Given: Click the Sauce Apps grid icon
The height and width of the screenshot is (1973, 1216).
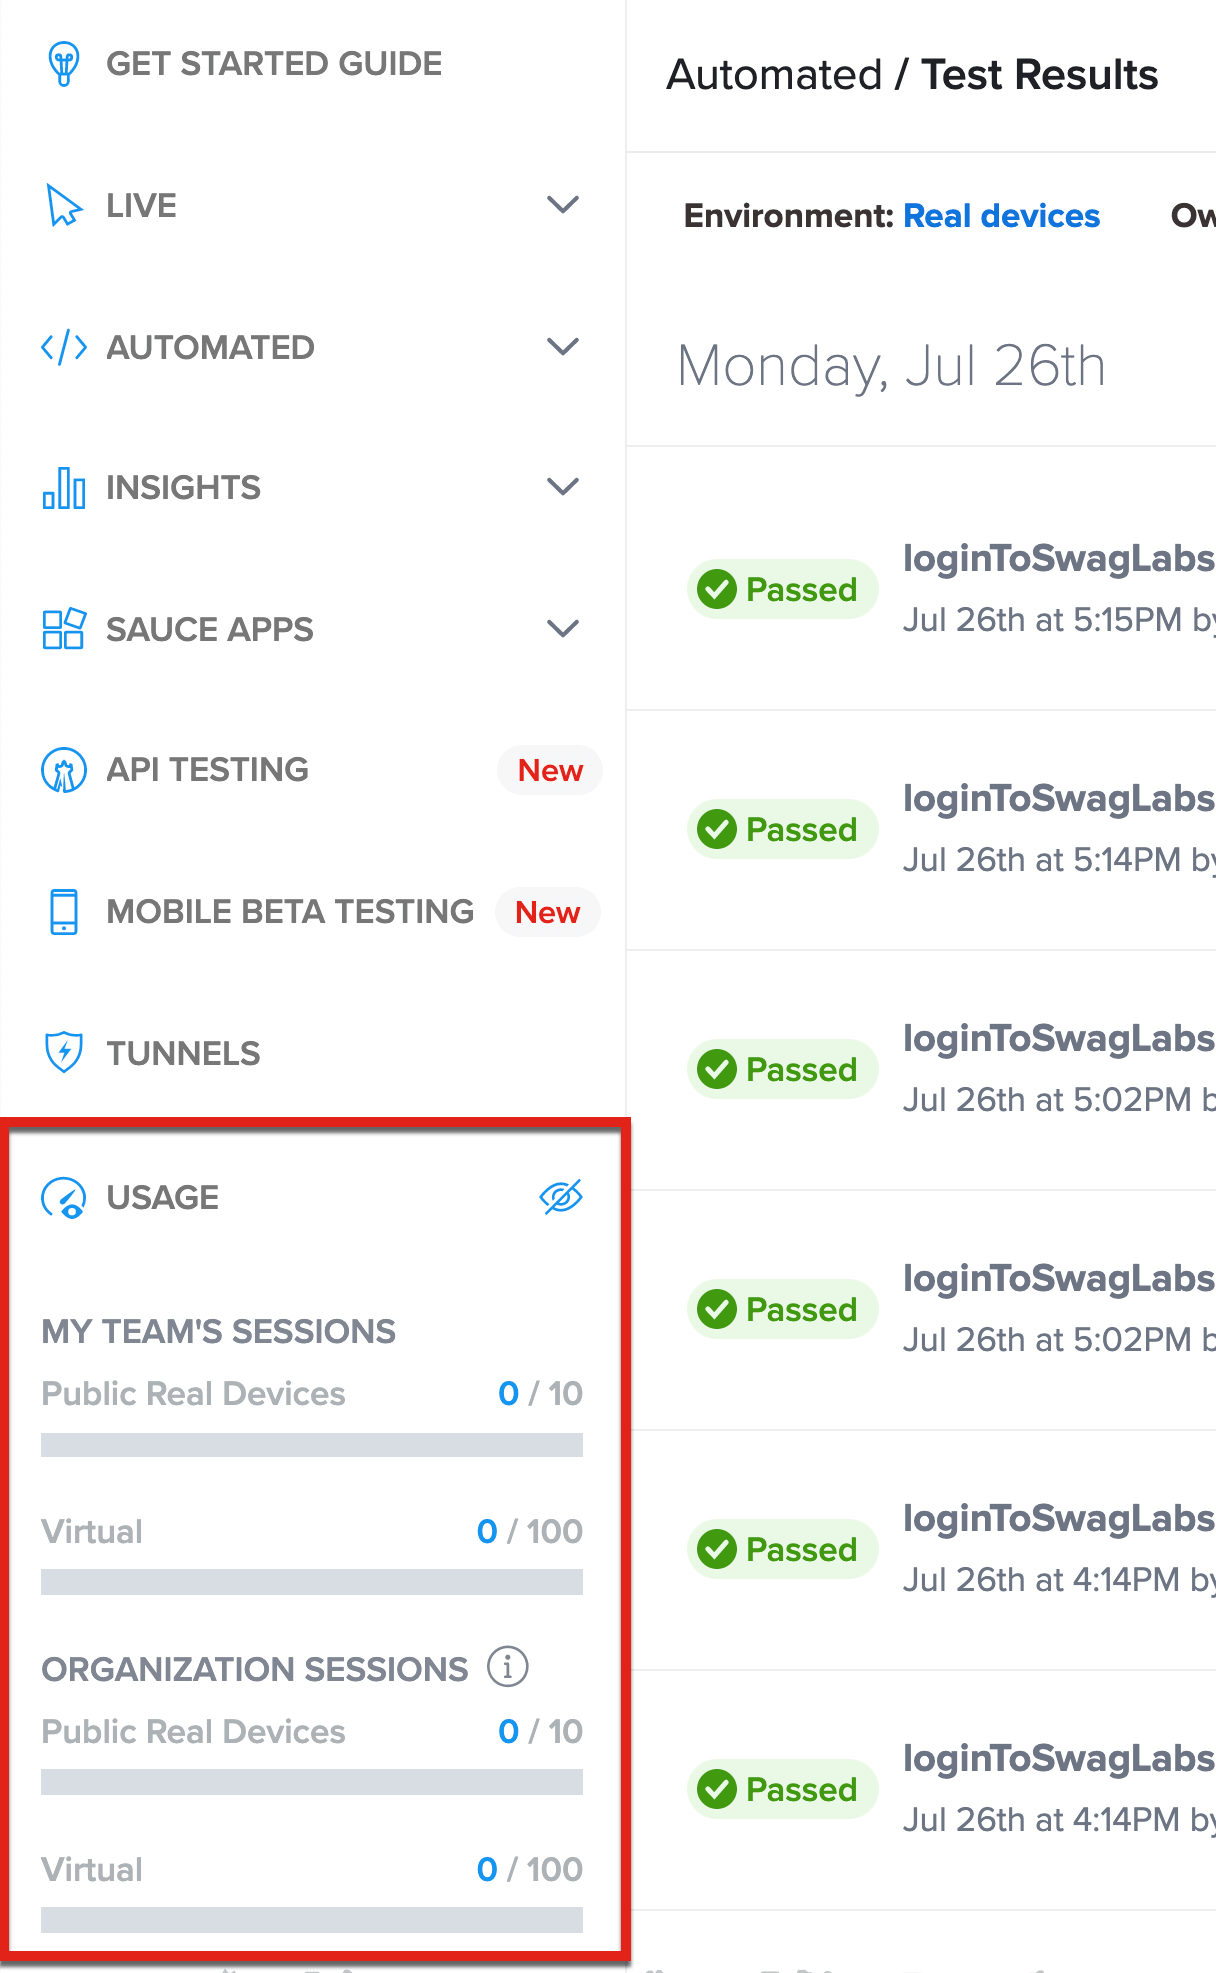Looking at the screenshot, I should coord(63,629).
